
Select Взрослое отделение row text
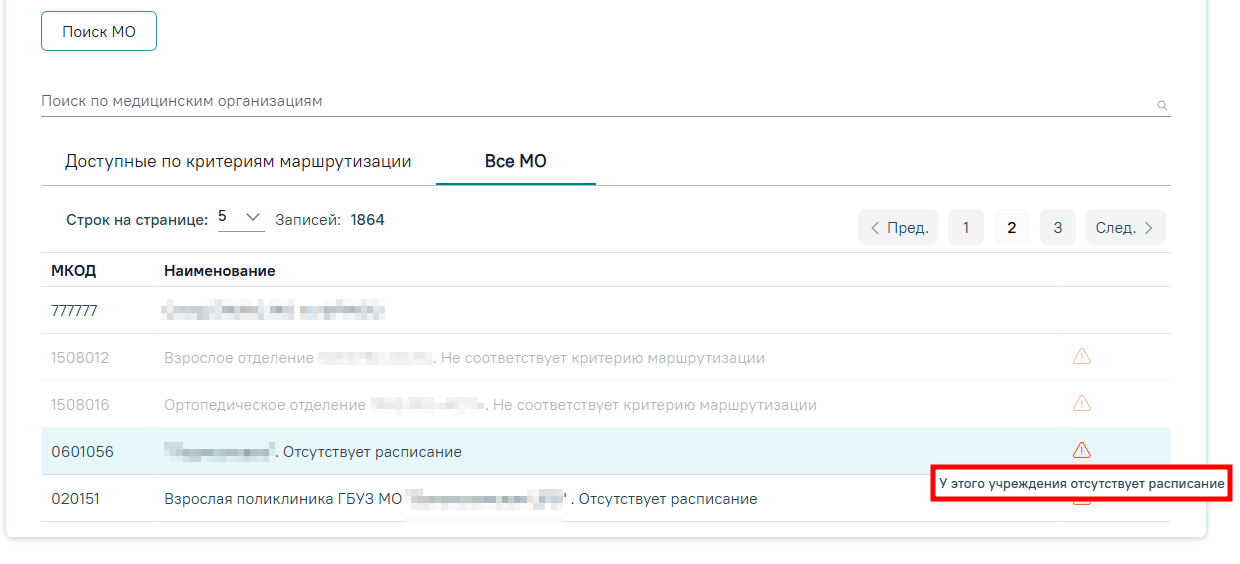tap(464, 358)
